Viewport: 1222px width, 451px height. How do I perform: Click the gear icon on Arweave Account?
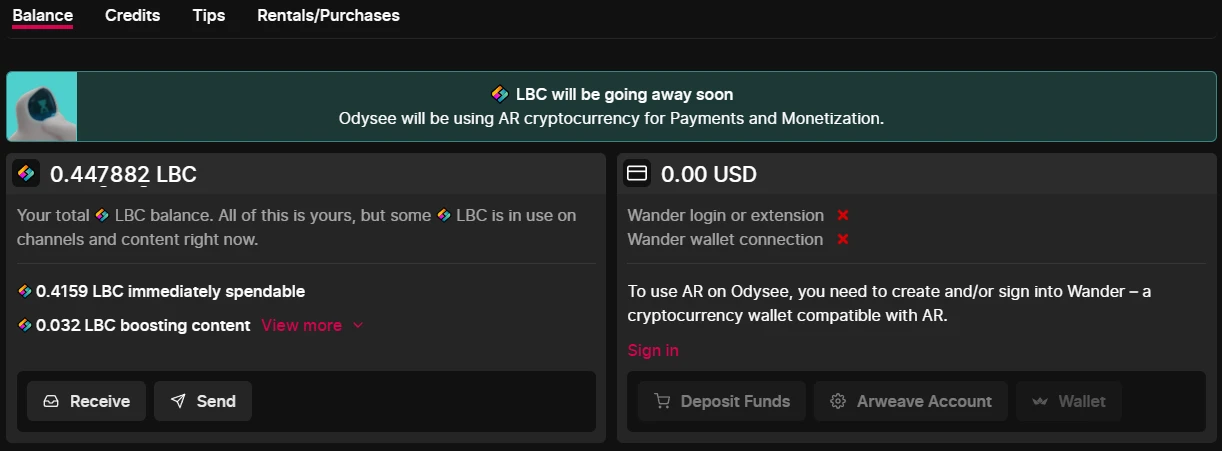(838, 401)
